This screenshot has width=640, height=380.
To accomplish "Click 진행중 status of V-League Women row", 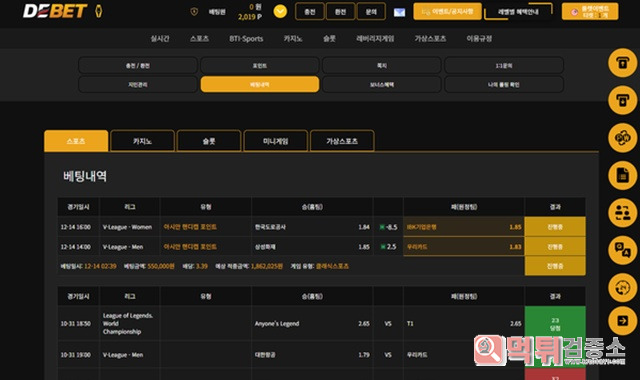I will [x=555, y=227].
